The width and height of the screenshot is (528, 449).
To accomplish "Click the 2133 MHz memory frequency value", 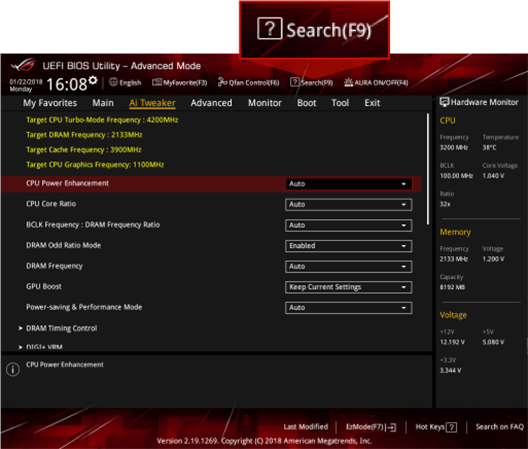I will click(454, 259).
